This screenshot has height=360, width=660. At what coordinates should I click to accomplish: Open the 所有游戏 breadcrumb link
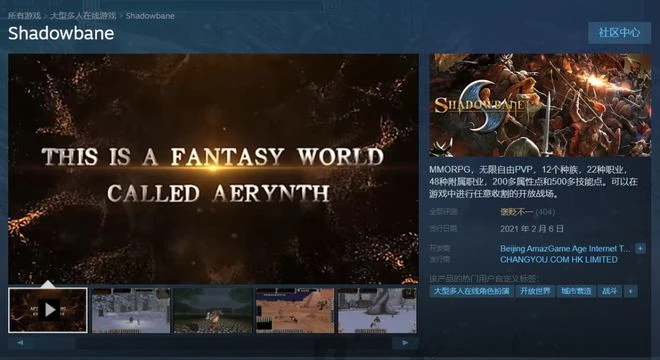(24, 16)
